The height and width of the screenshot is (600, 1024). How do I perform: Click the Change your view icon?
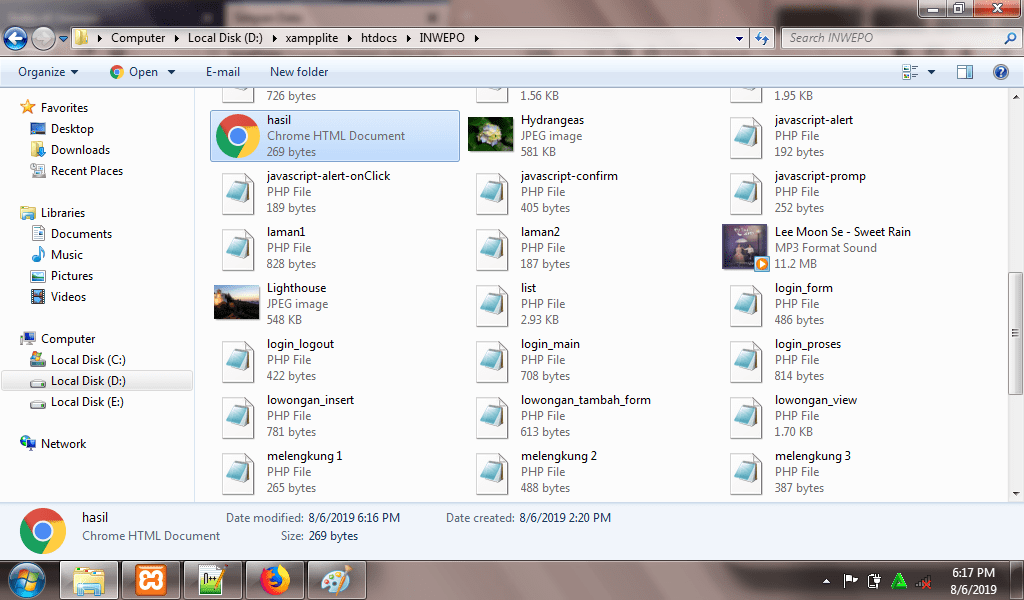coord(910,72)
